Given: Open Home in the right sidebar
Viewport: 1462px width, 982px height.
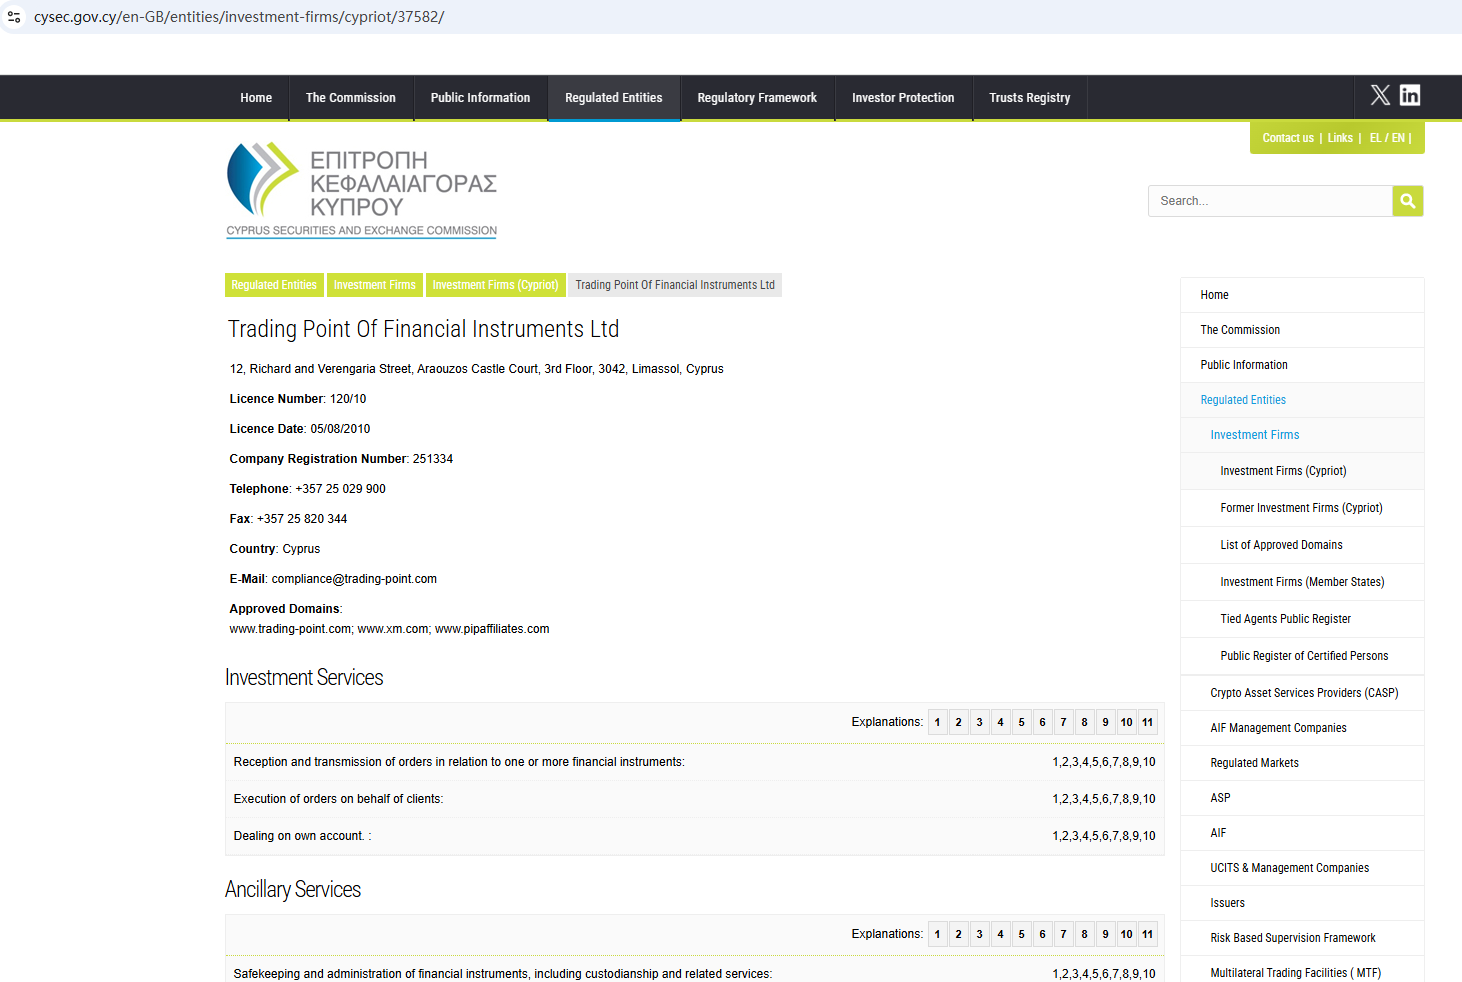Looking at the screenshot, I should (x=1302, y=295).
